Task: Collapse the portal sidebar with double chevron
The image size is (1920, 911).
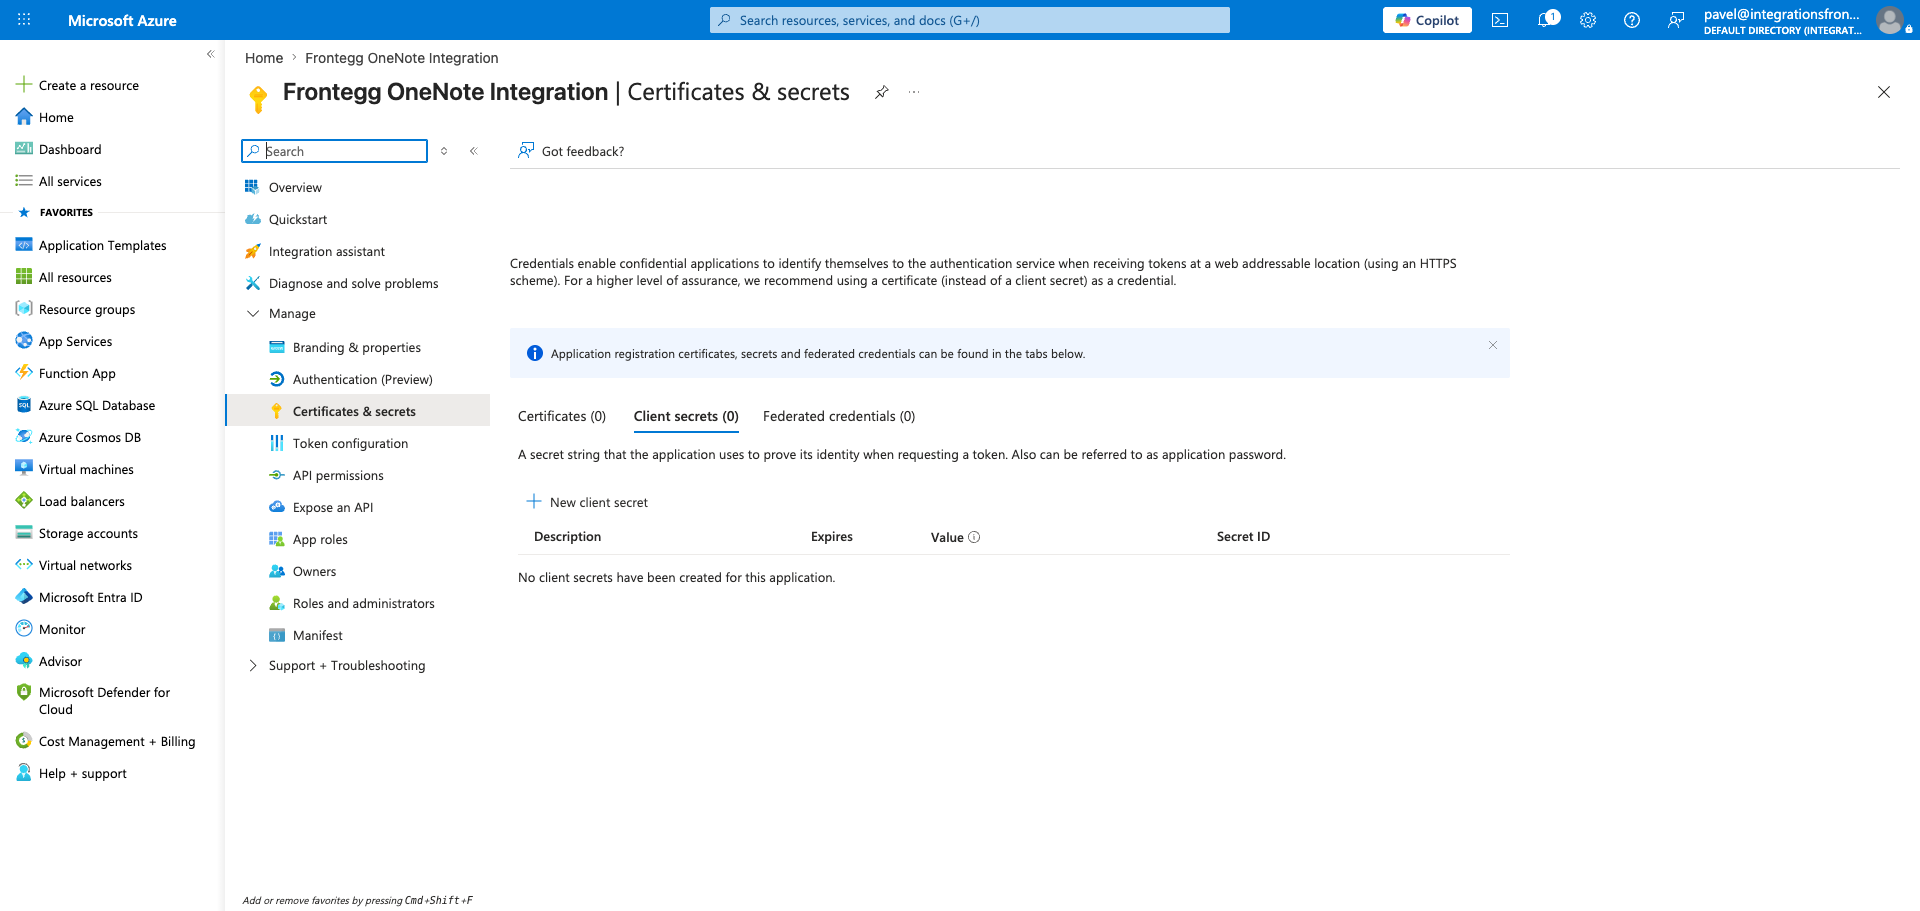Action: point(210,54)
